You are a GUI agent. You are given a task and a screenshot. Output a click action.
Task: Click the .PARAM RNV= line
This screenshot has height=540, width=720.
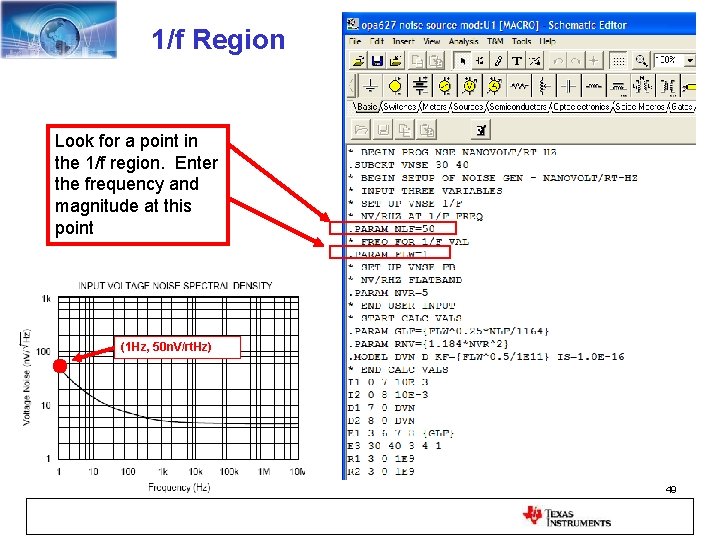pyautogui.click(x=428, y=343)
